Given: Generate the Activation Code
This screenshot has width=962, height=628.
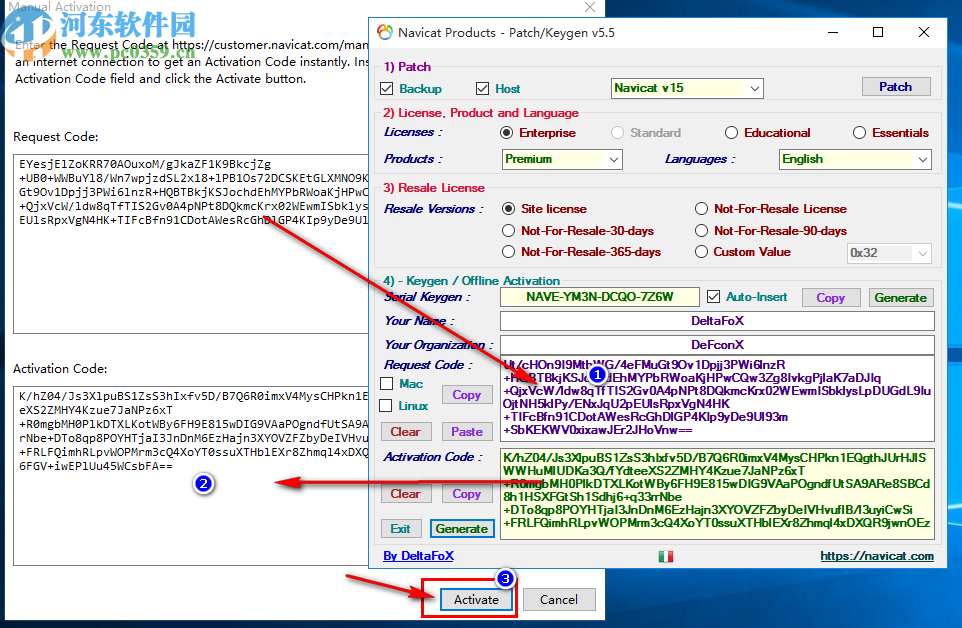Looking at the screenshot, I should (x=462, y=529).
